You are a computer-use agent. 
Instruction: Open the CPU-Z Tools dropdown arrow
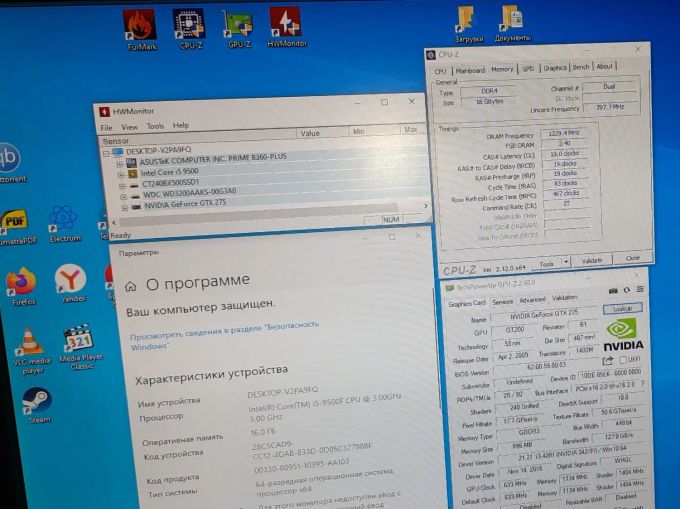click(x=565, y=261)
